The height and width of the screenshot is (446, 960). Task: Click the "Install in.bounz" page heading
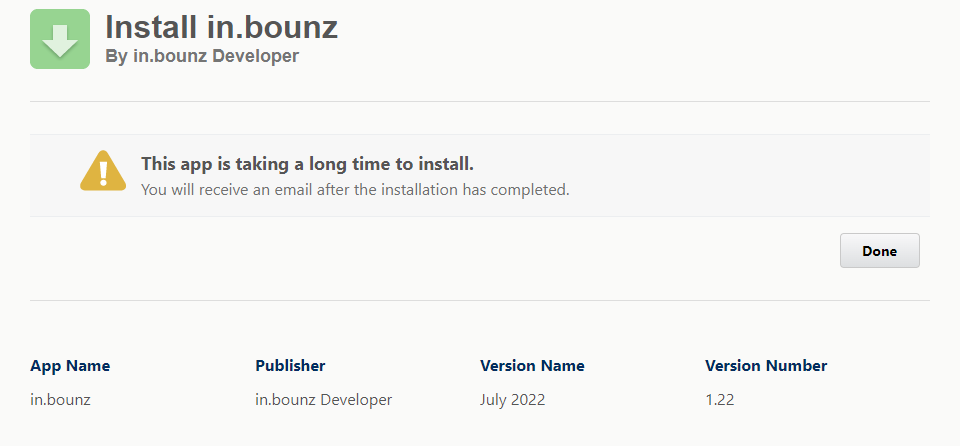point(221,28)
